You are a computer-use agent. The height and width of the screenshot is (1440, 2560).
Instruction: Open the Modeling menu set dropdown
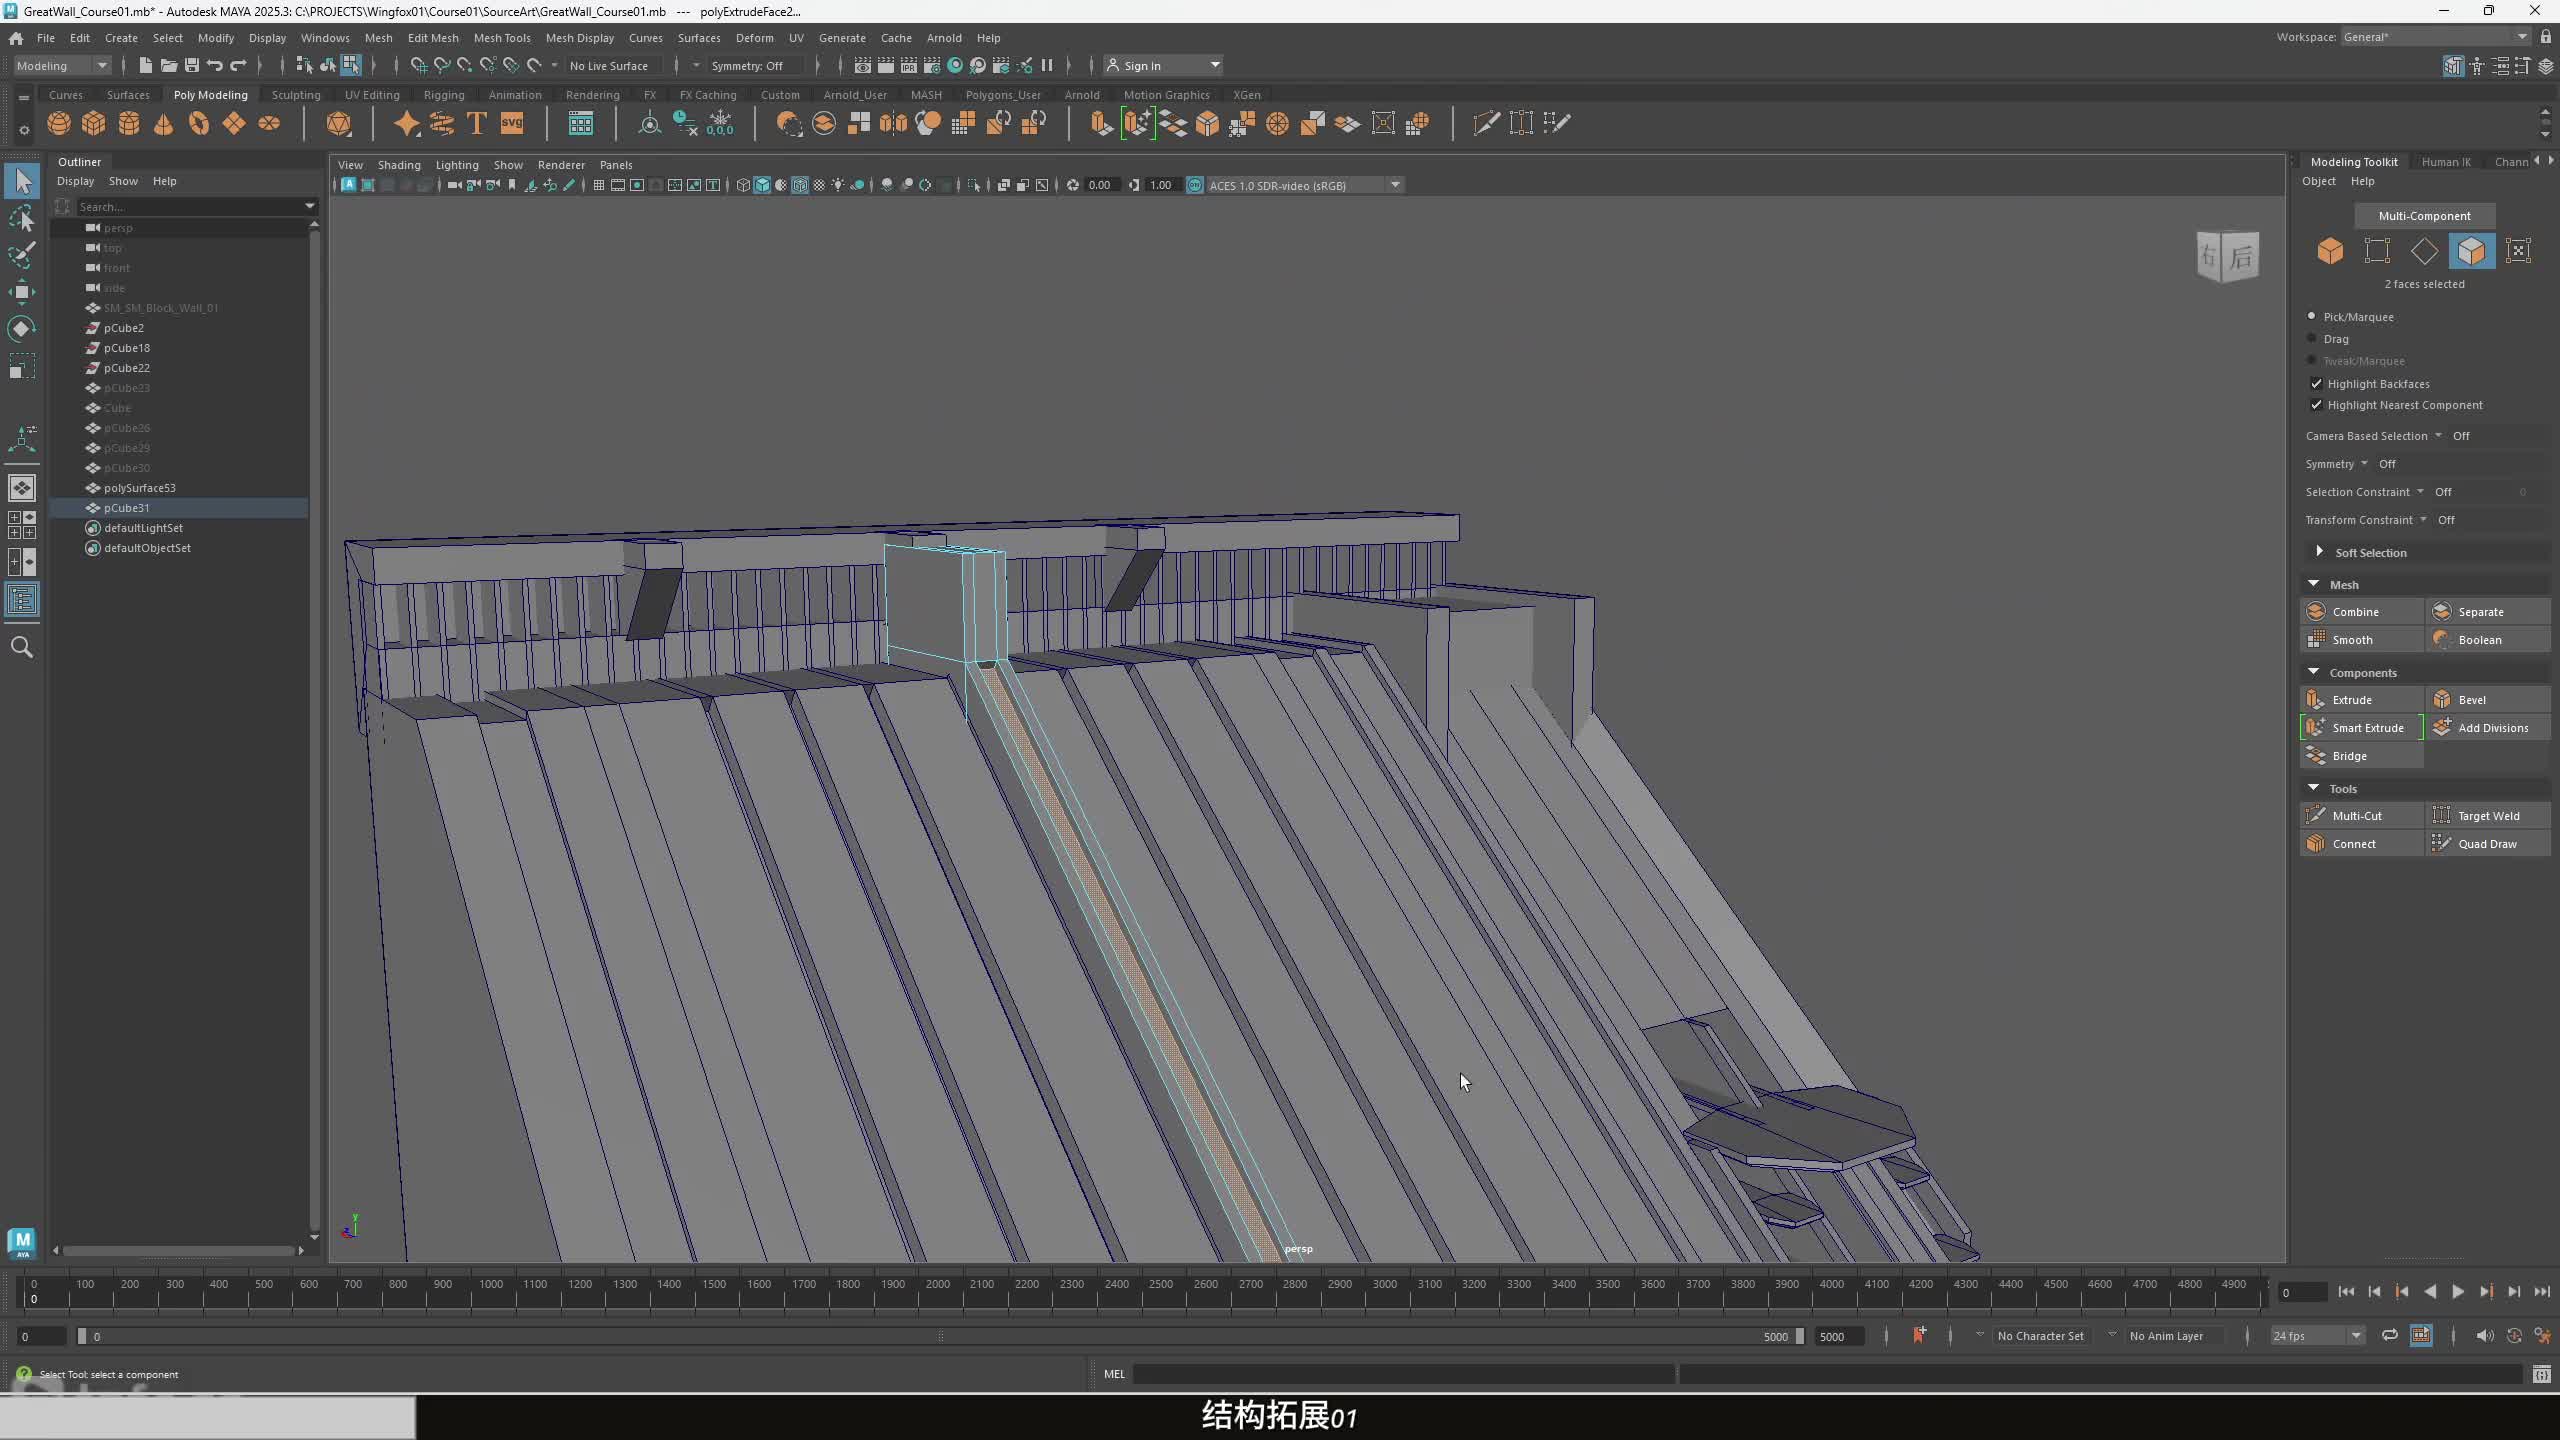(x=62, y=65)
